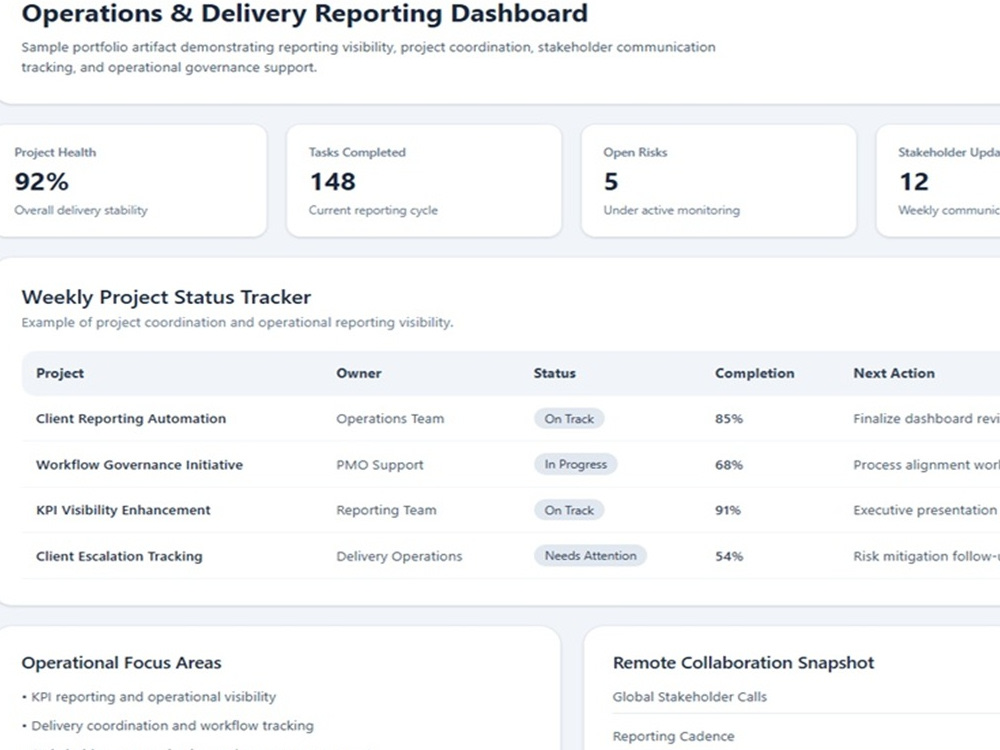Click the Operational Focus Areas heading
Image resolution: width=1000 pixels, height=750 pixels.
point(121,663)
